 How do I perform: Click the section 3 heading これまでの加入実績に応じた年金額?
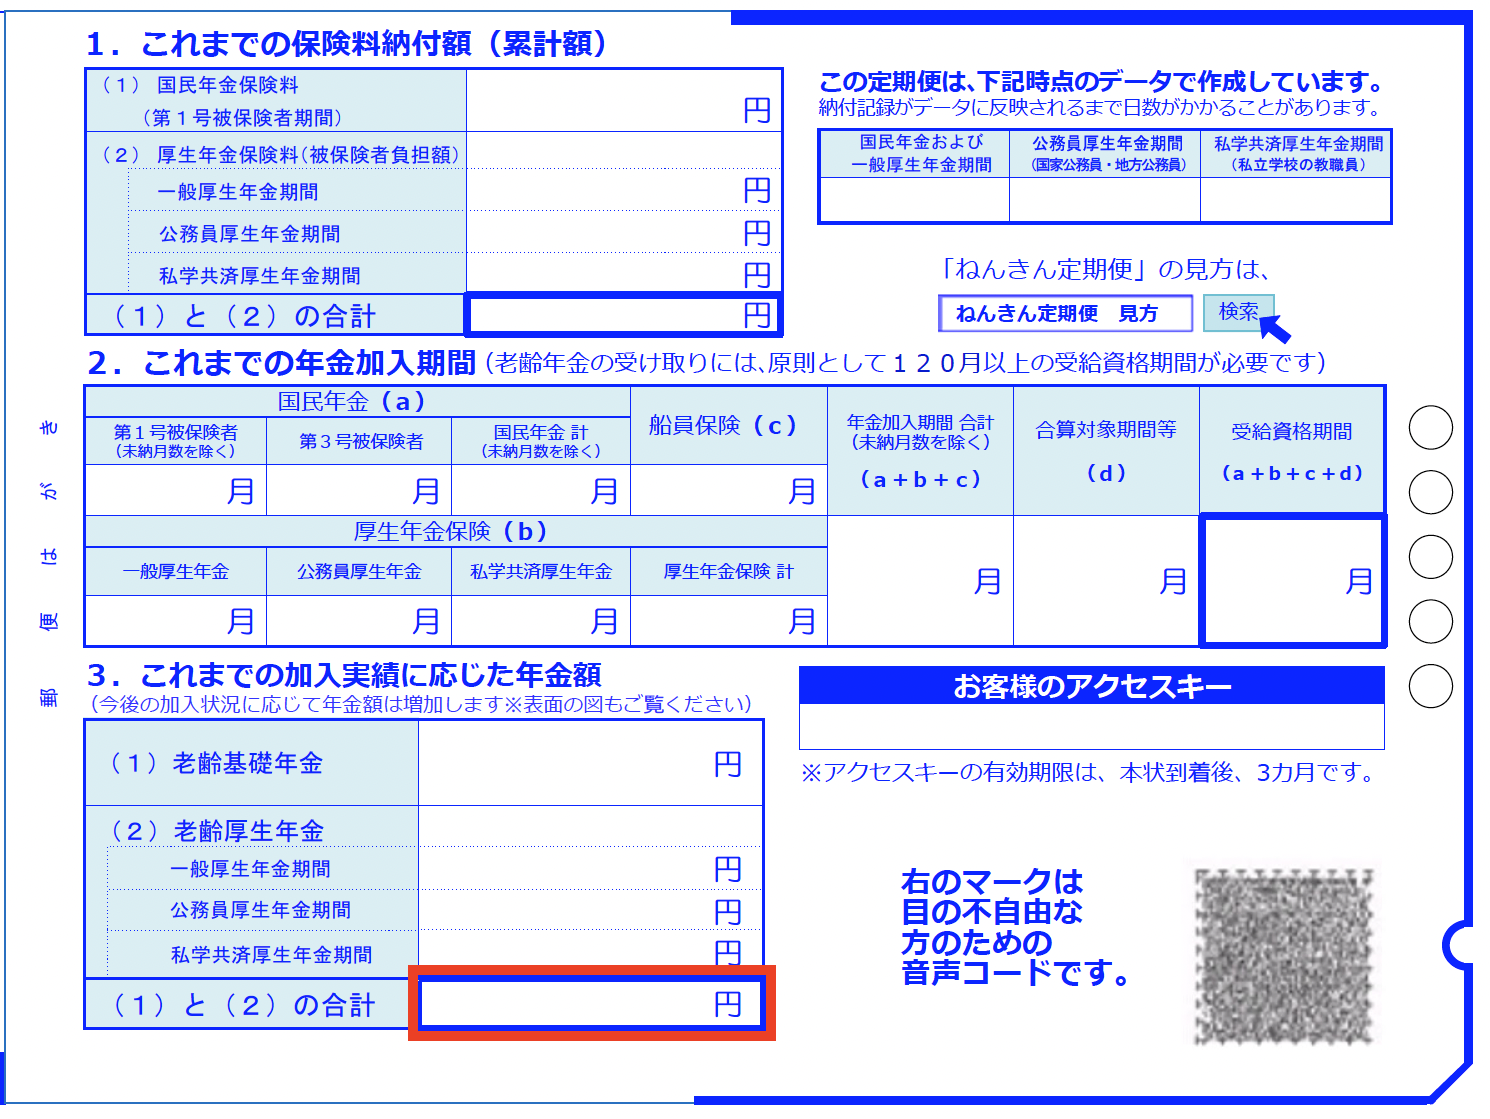345,675
